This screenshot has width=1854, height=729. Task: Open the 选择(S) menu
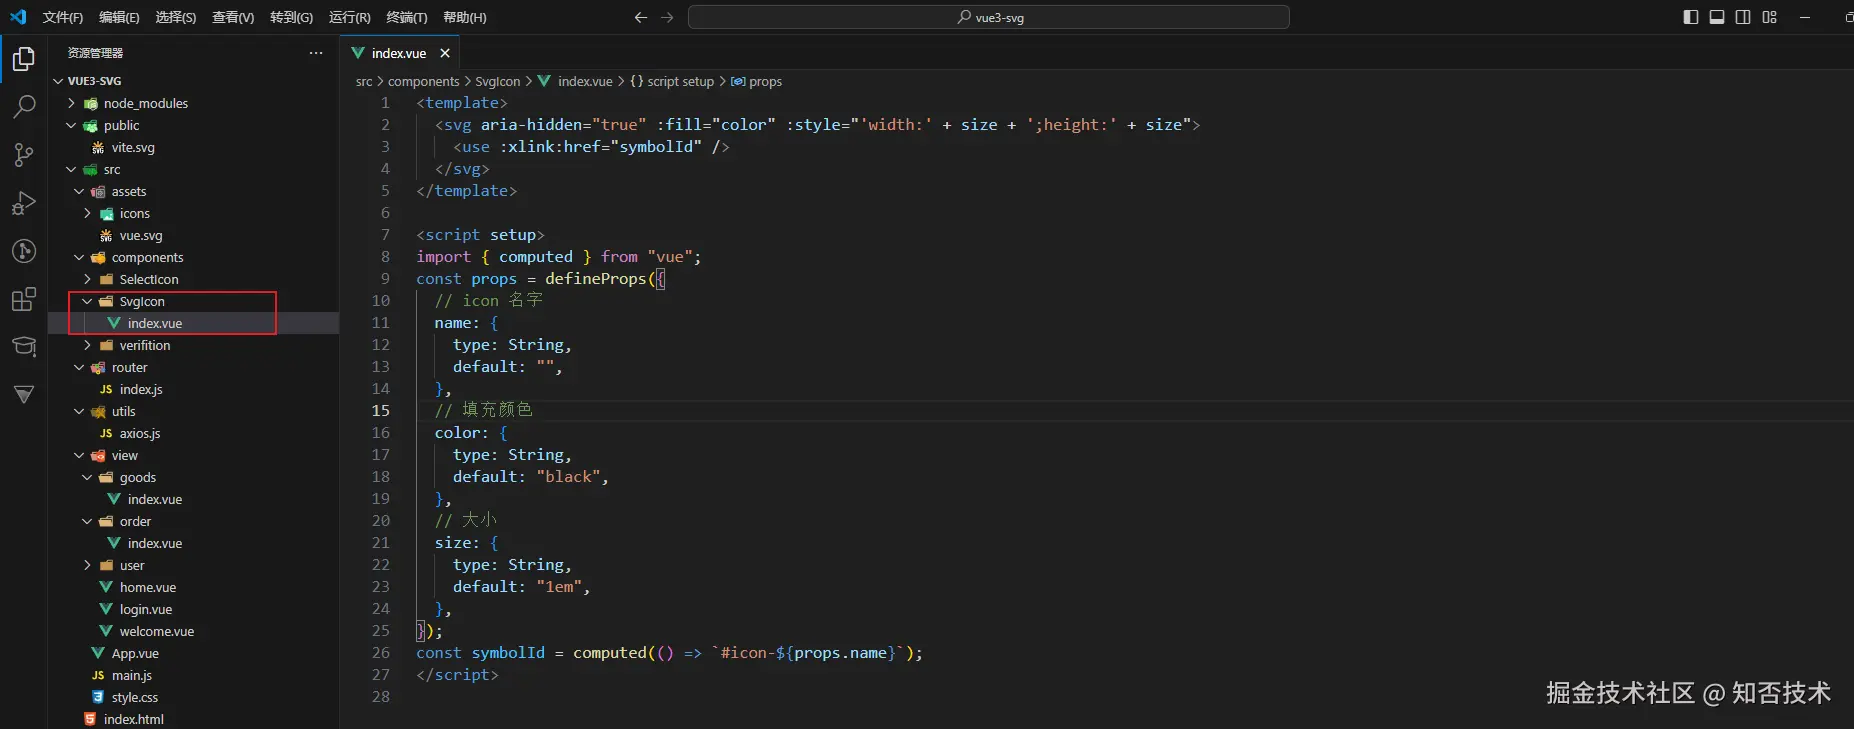176,17
